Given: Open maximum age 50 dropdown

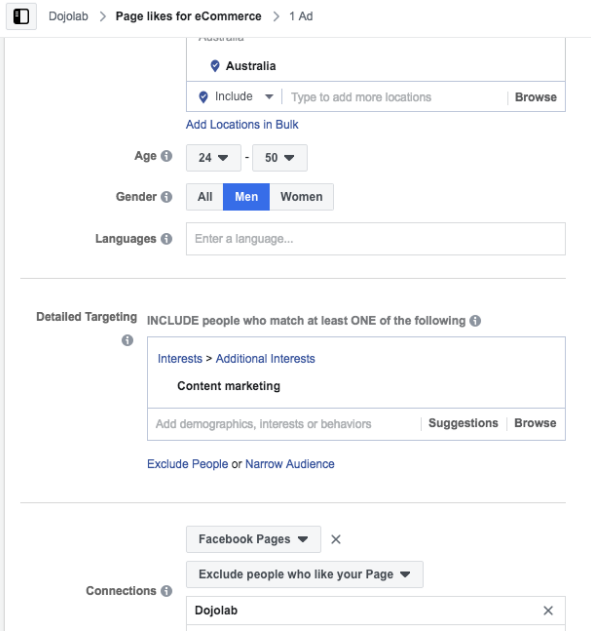Looking at the screenshot, I should click(280, 158).
